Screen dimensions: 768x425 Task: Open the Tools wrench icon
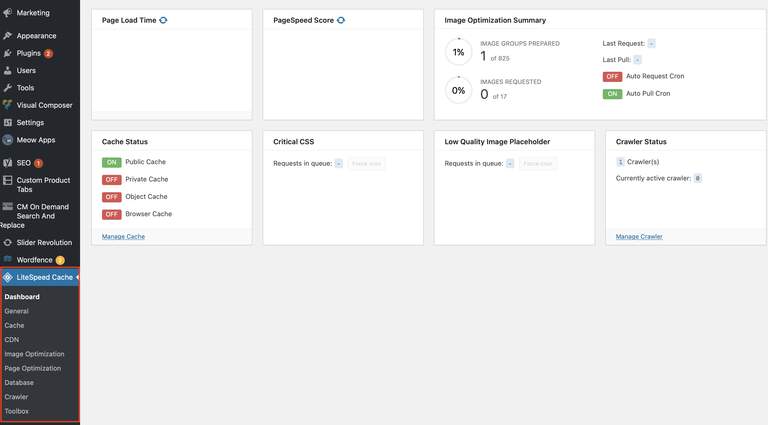coord(7,88)
